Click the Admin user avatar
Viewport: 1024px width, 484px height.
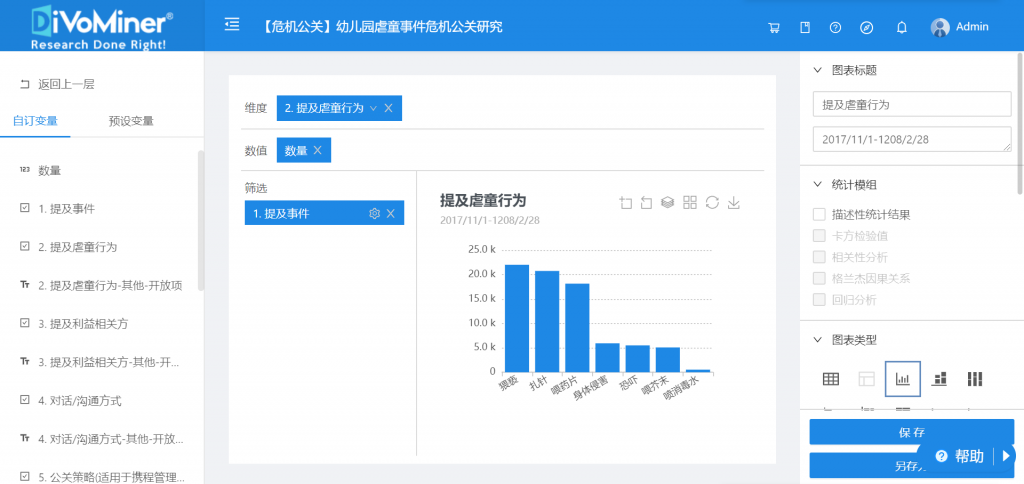pyautogui.click(x=940, y=27)
